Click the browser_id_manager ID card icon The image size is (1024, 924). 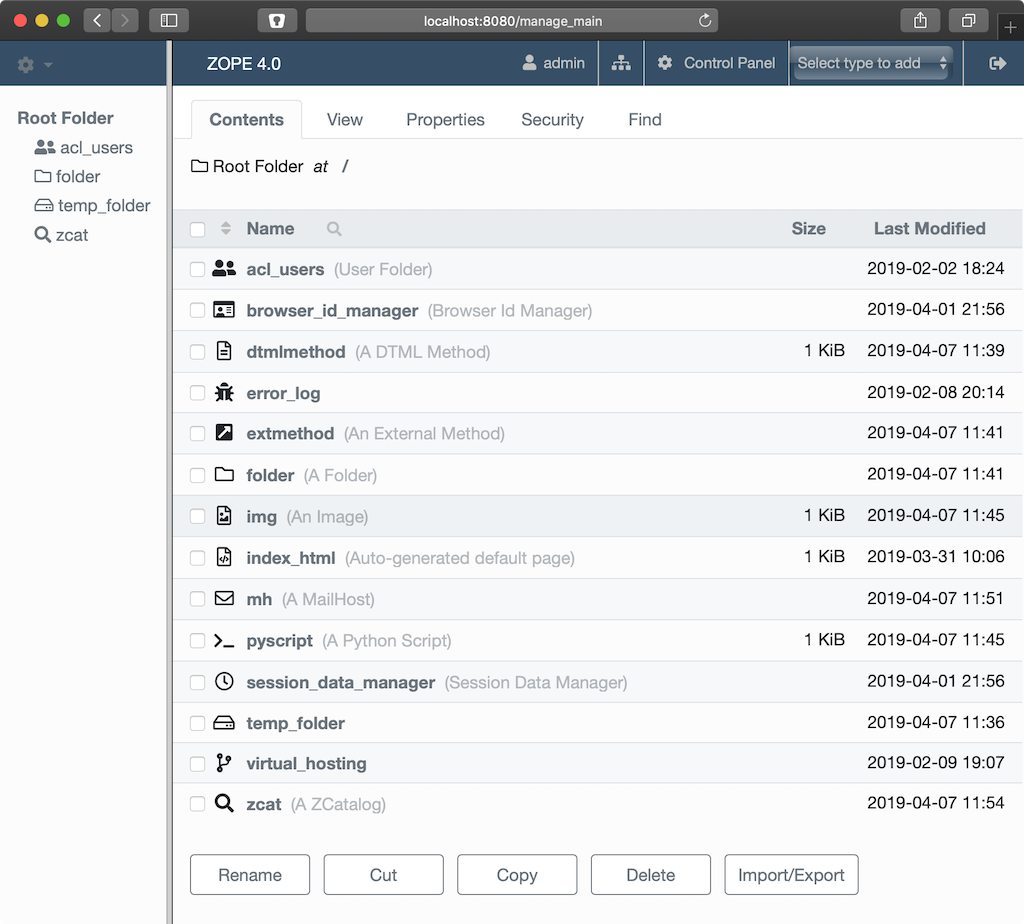click(224, 310)
